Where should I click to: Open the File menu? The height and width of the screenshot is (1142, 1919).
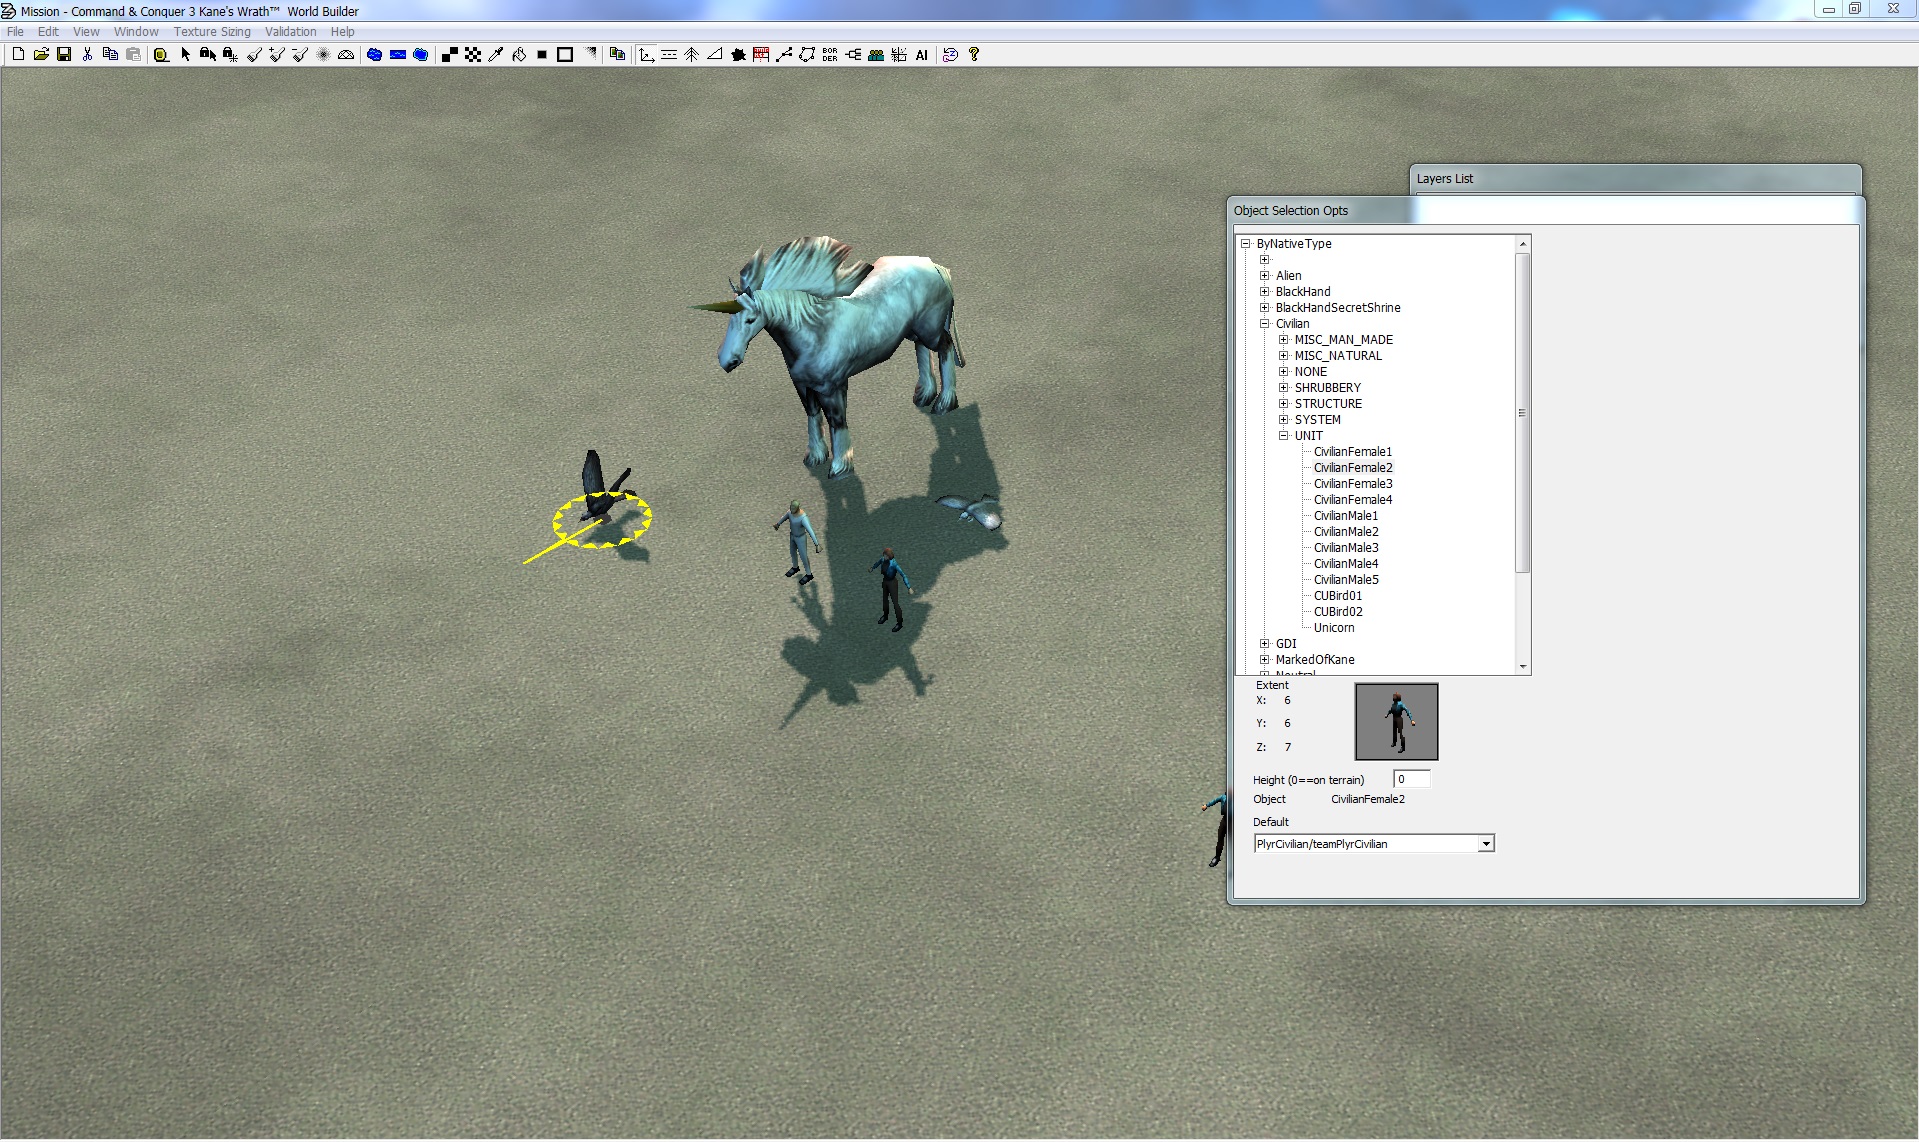coord(16,32)
